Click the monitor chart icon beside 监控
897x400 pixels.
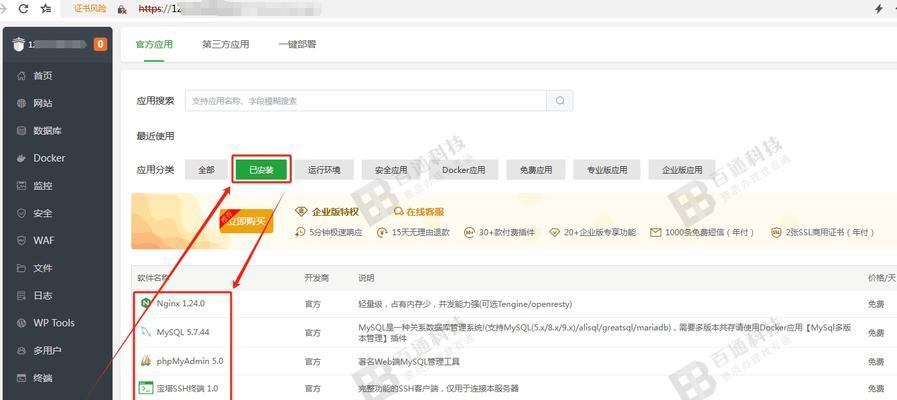pyautogui.click(x=22, y=185)
